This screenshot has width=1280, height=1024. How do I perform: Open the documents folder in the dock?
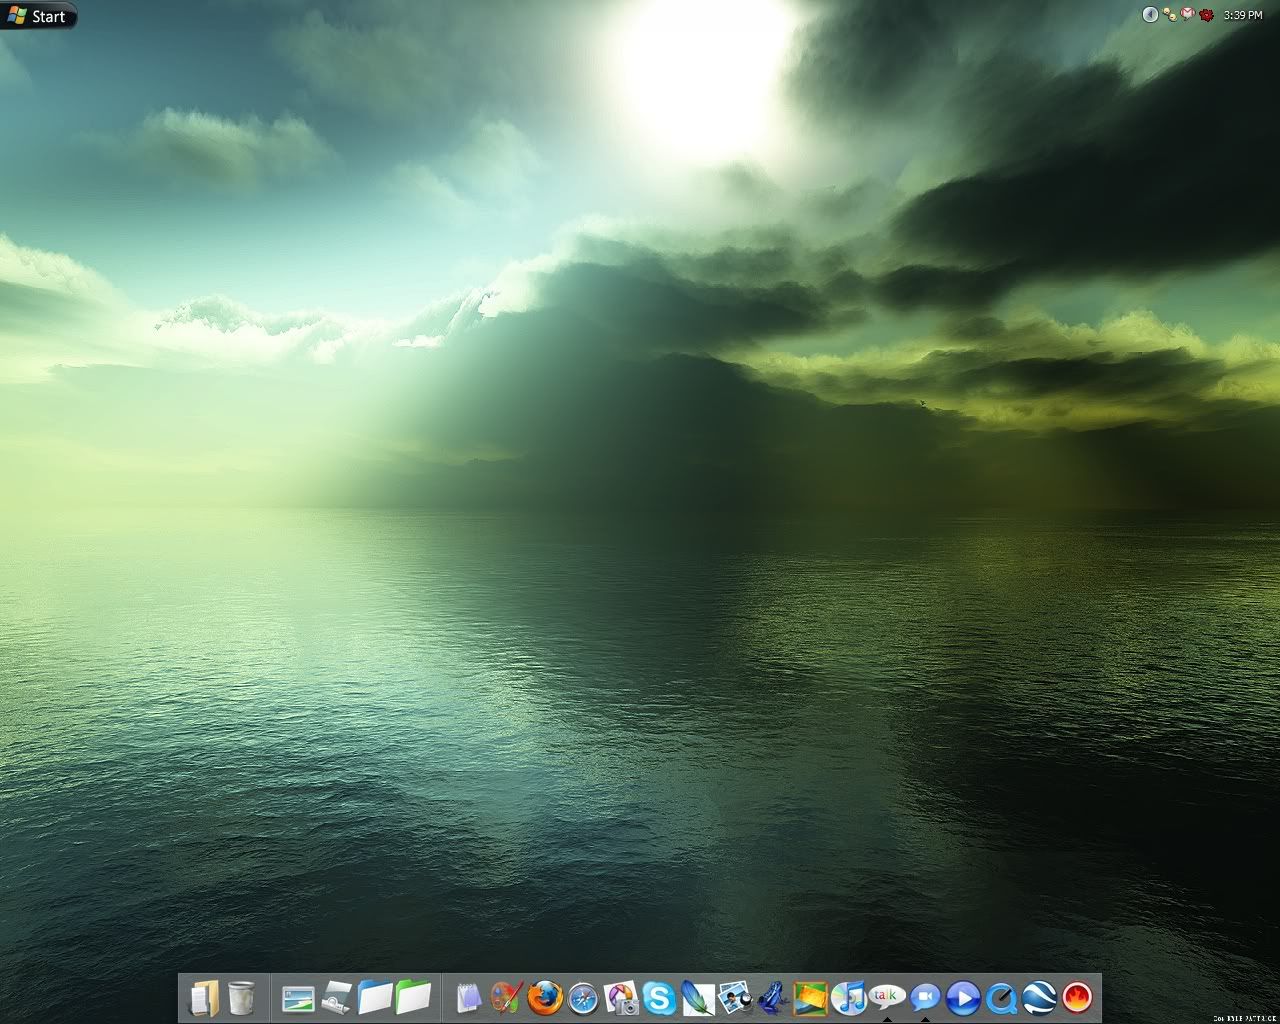click(204, 998)
